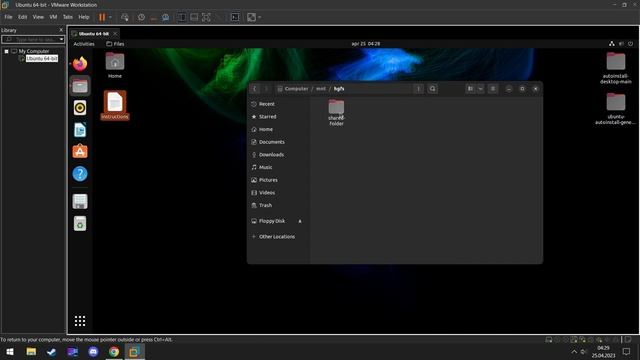
Task: Go back in the Files window
Action: click(255, 89)
